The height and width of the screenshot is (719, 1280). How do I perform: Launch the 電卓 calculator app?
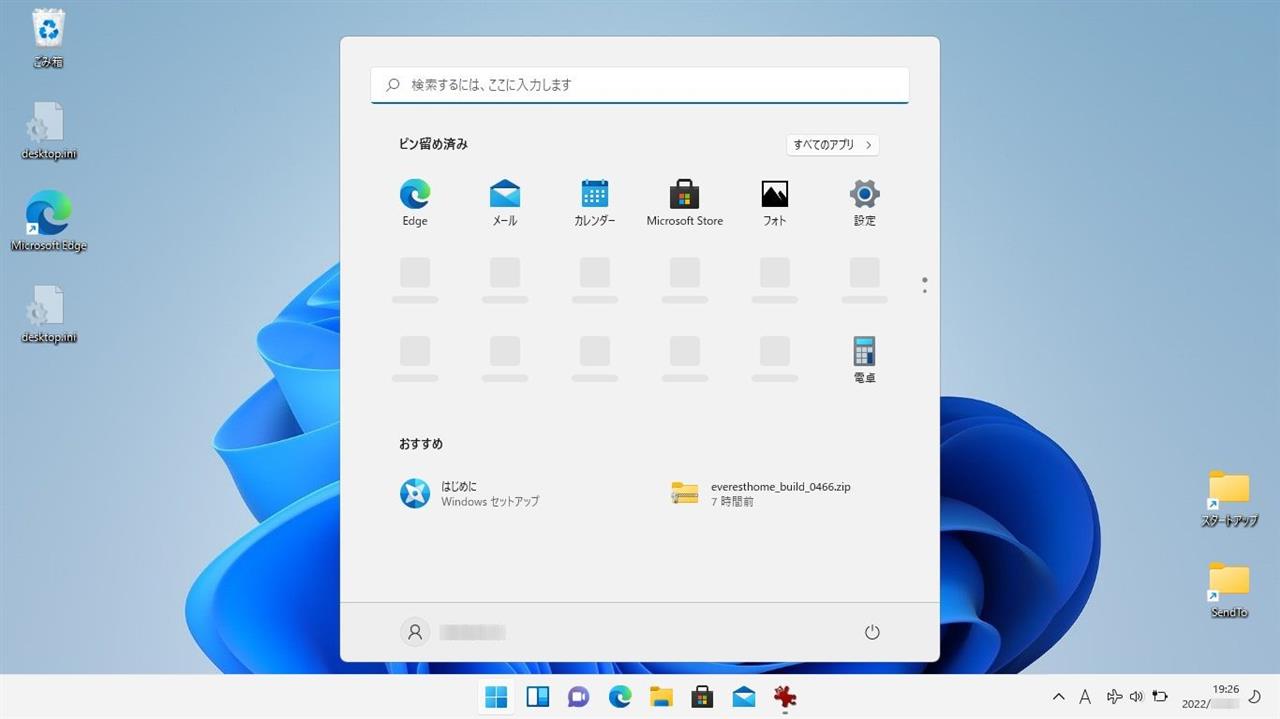(x=865, y=360)
